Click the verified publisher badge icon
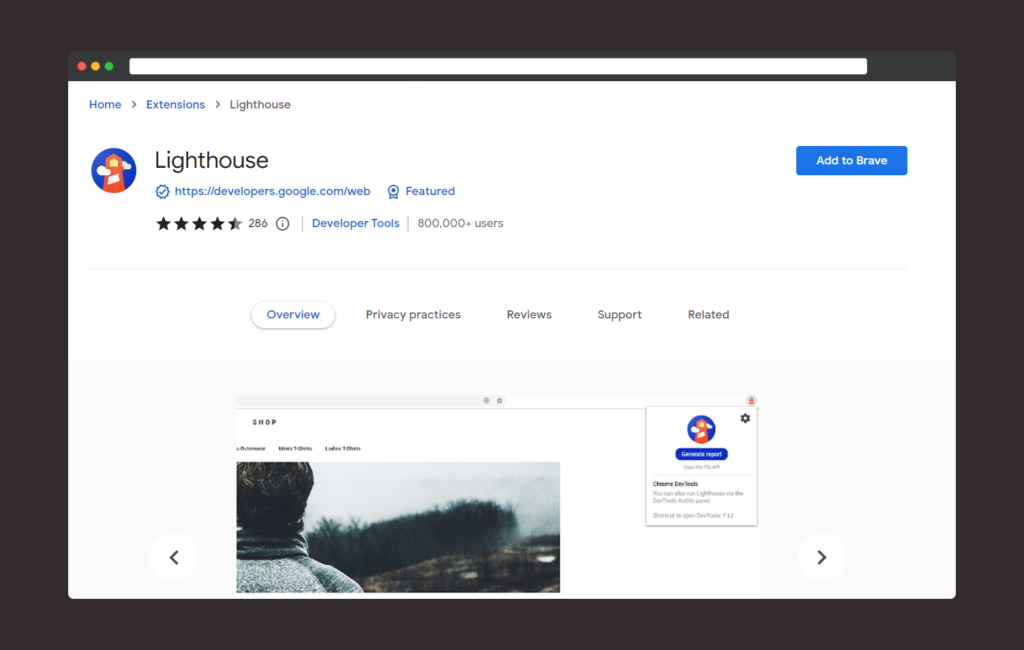Screen dimensions: 1024x650 tap(162, 191)
